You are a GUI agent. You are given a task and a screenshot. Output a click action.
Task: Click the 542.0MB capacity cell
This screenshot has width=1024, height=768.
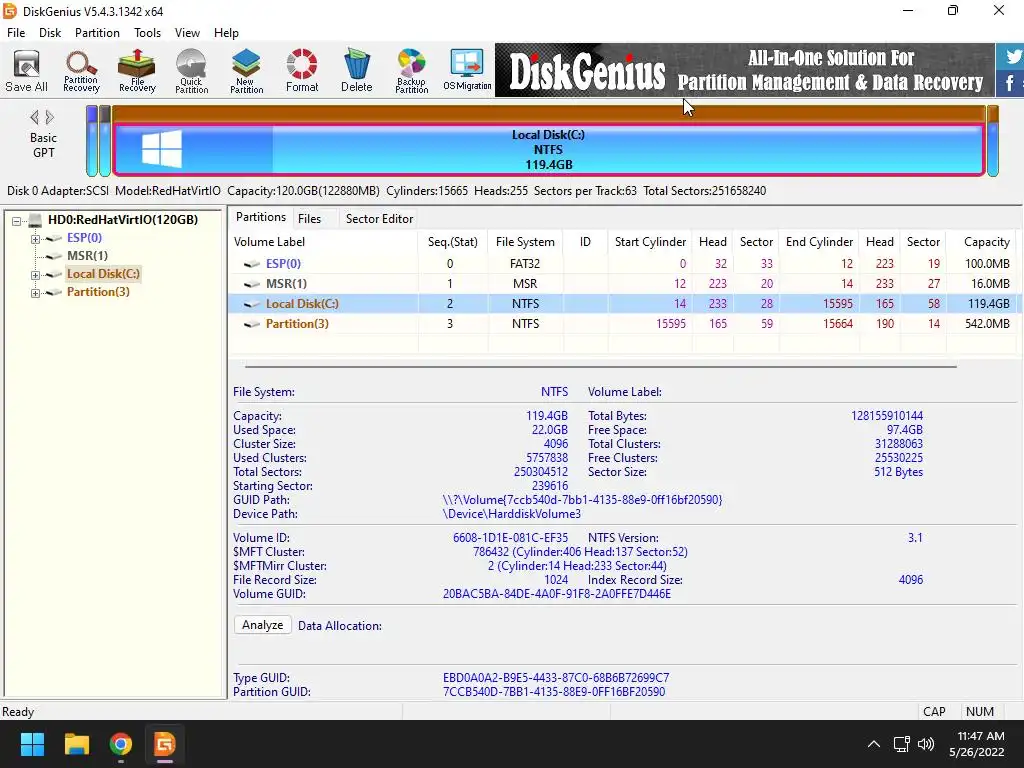pyautogui.click(x=987, y=324)
